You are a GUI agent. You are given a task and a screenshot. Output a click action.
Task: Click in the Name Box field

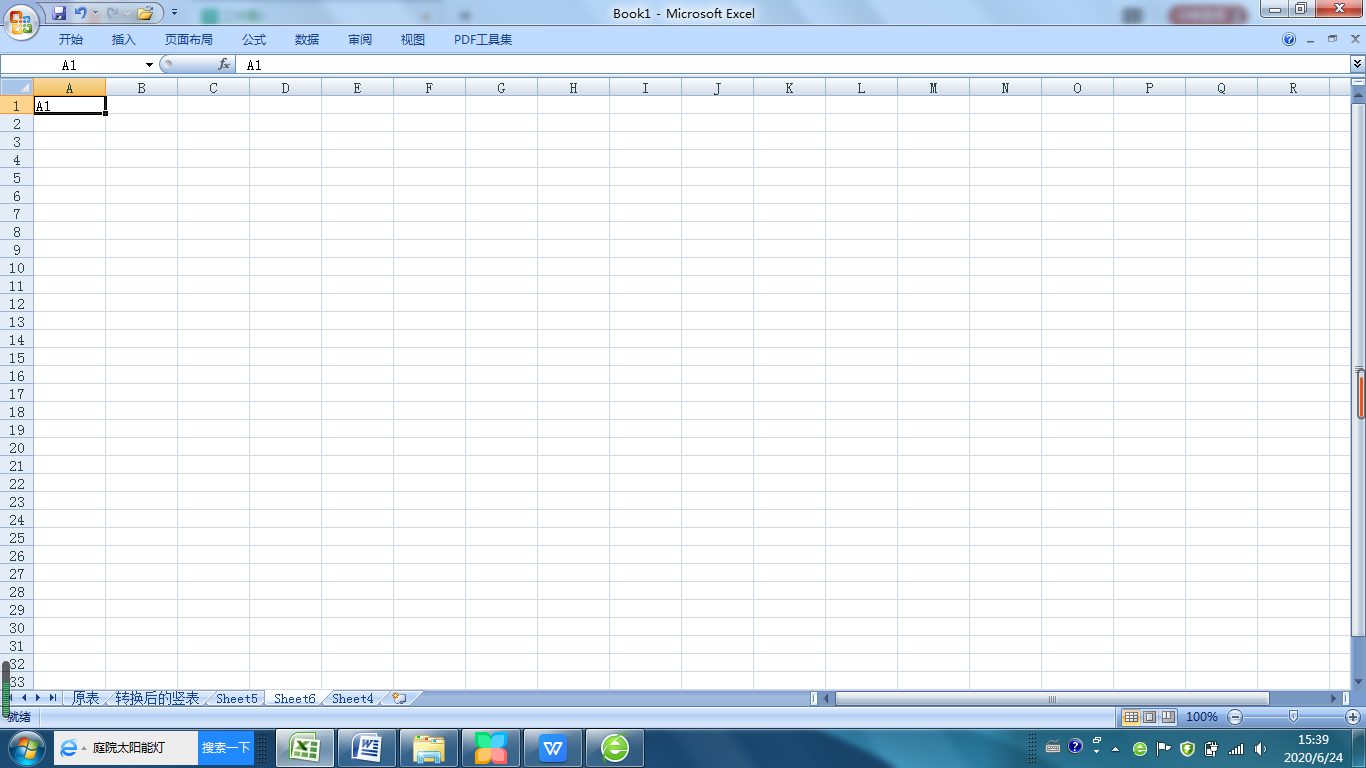pos(72,65)
